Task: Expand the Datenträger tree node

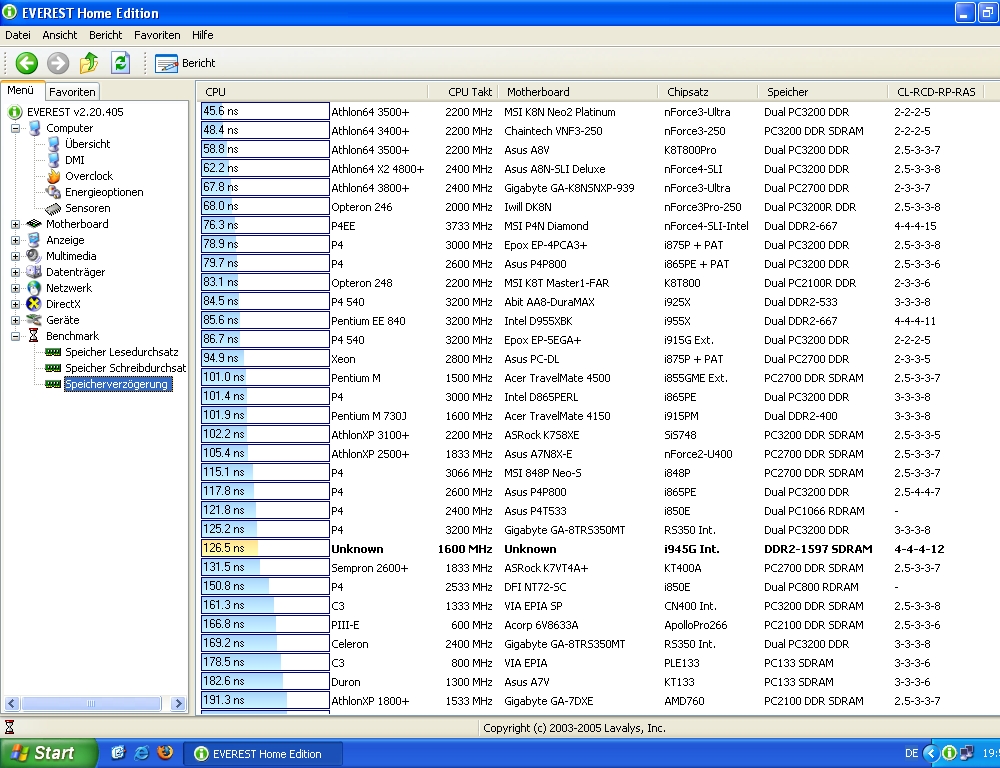Action: 15,272
